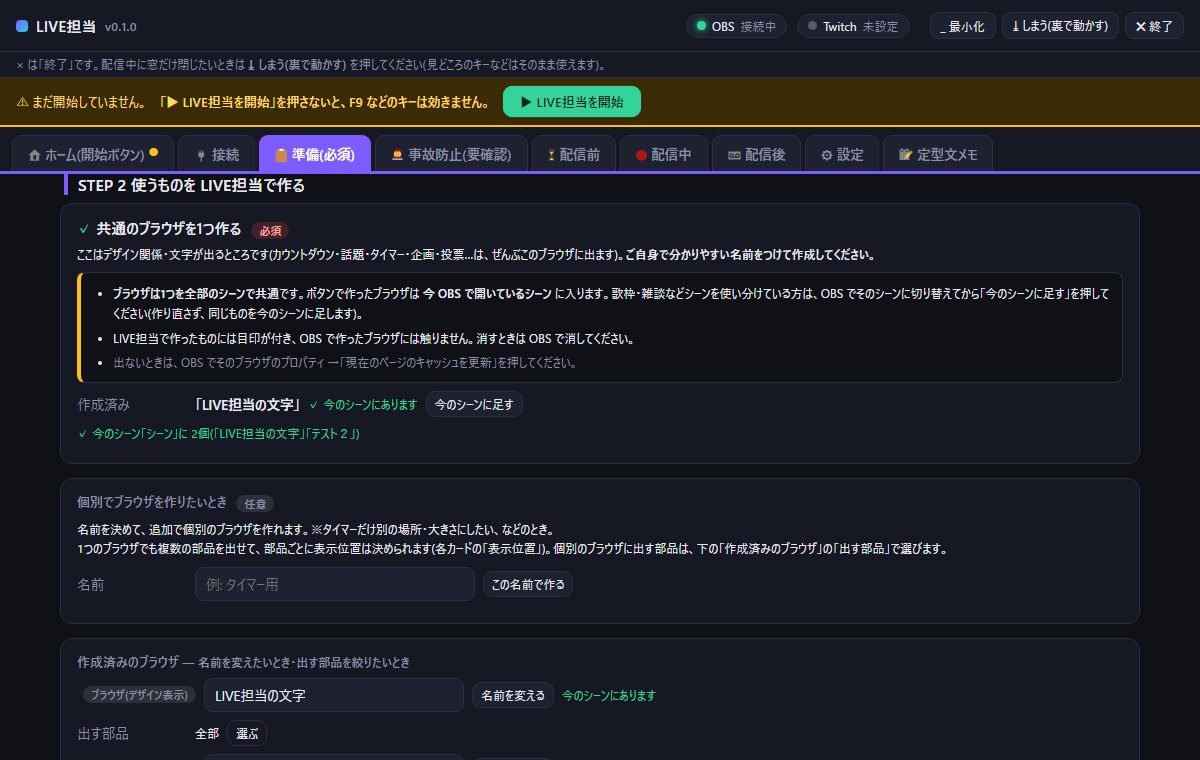Click the ✕ 終了 button
Image resolution: width=1200 pixels, height=760 pixels.
point(1154,26)
